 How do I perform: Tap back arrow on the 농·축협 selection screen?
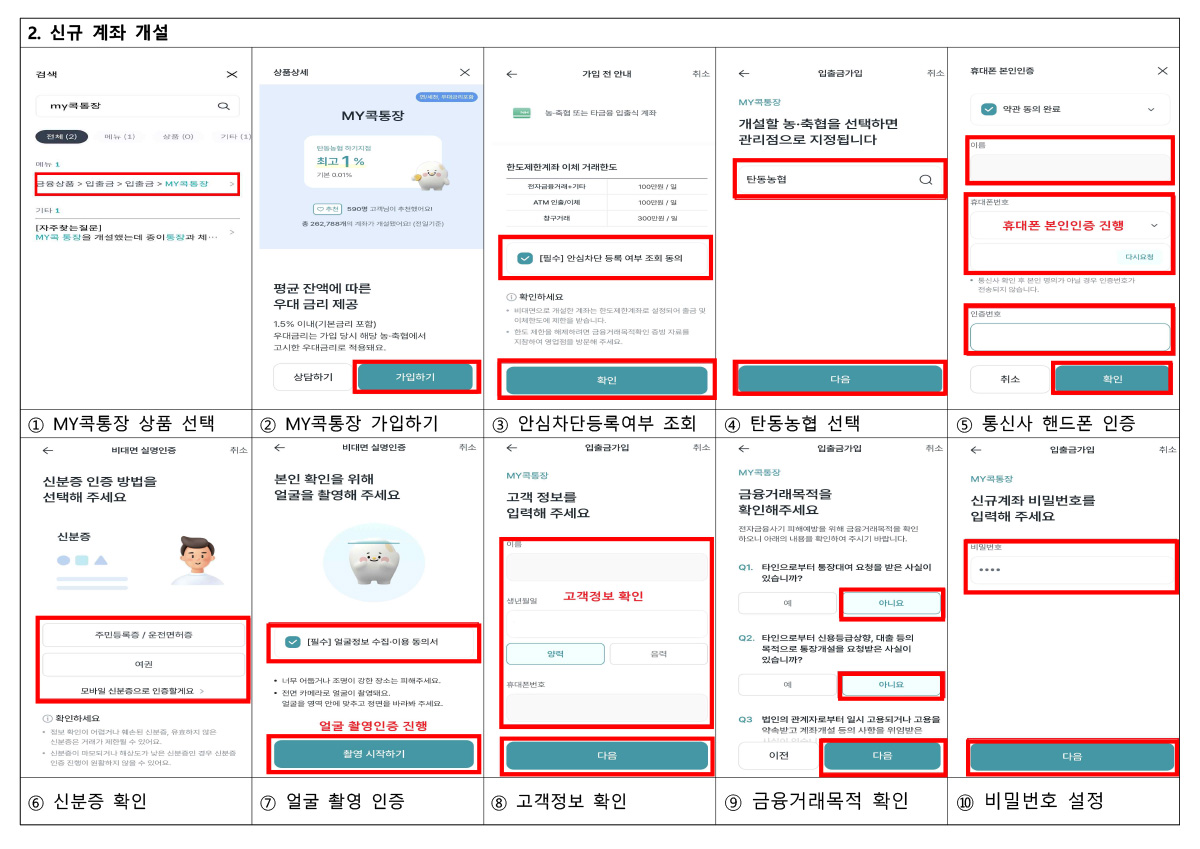pyautogui.click(x=744, y=74)
